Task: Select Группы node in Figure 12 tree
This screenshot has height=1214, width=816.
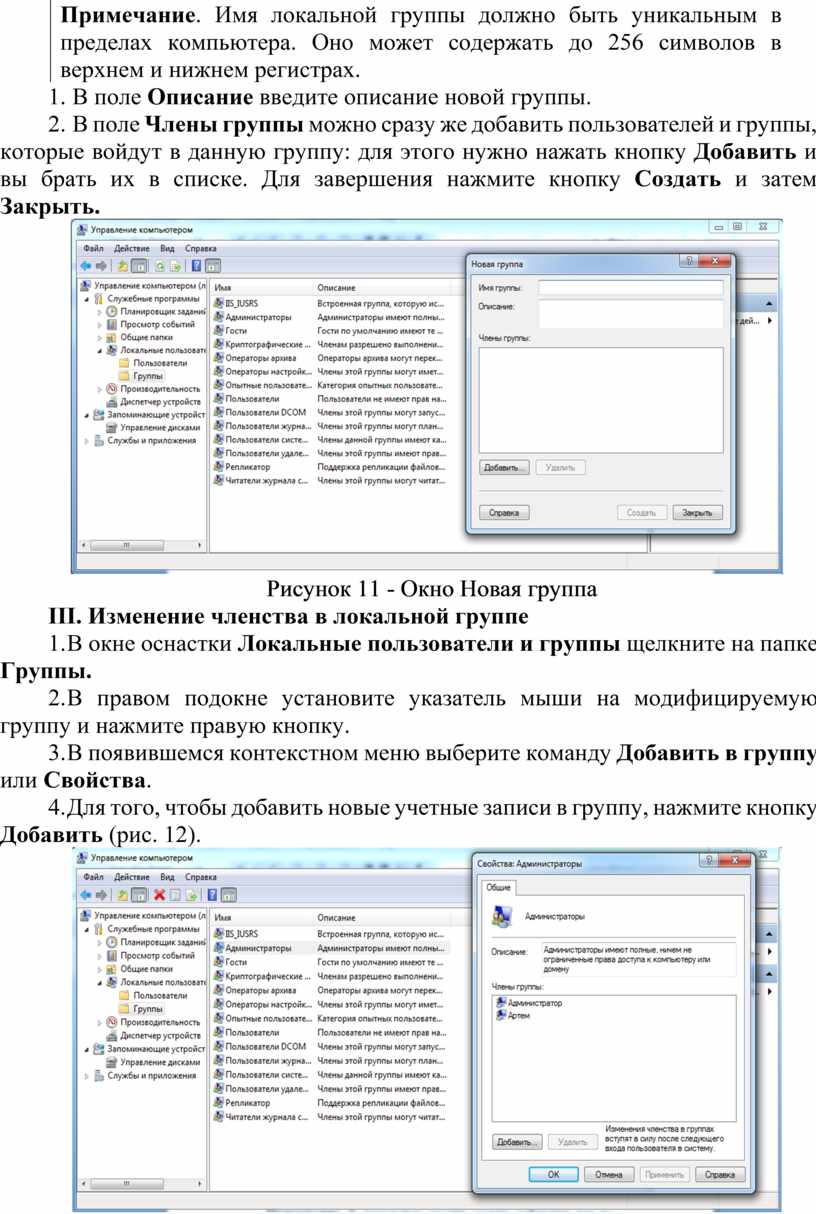Action: click(x=148, y=1009)
